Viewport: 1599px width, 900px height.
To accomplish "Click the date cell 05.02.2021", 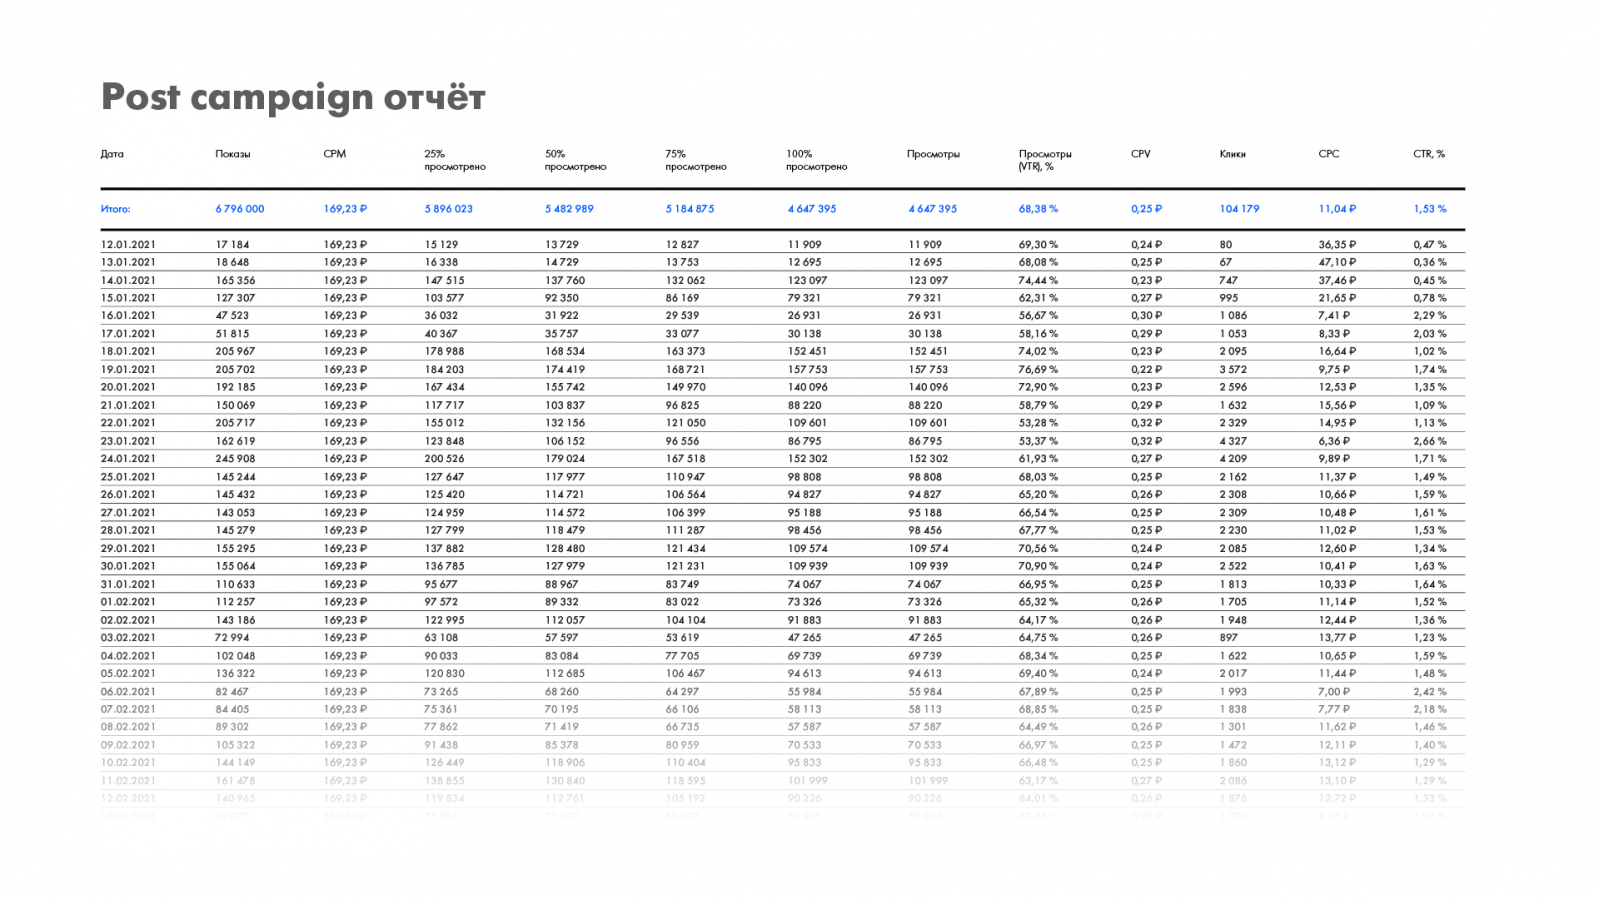I will (128, 674).
